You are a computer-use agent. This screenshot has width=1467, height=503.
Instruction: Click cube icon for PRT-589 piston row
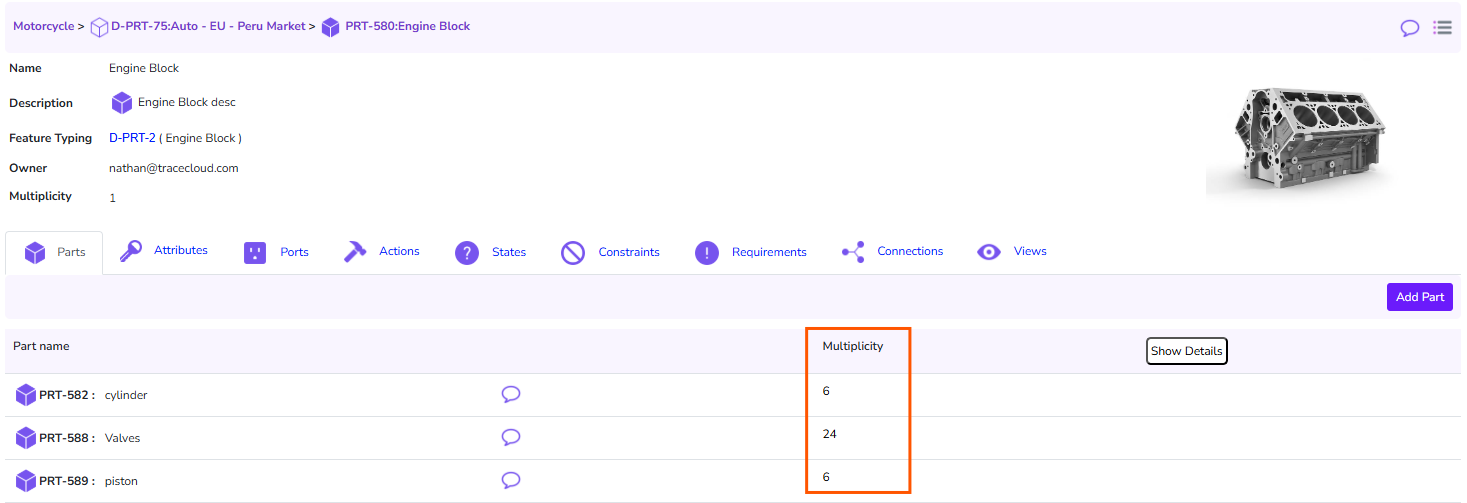26,481
